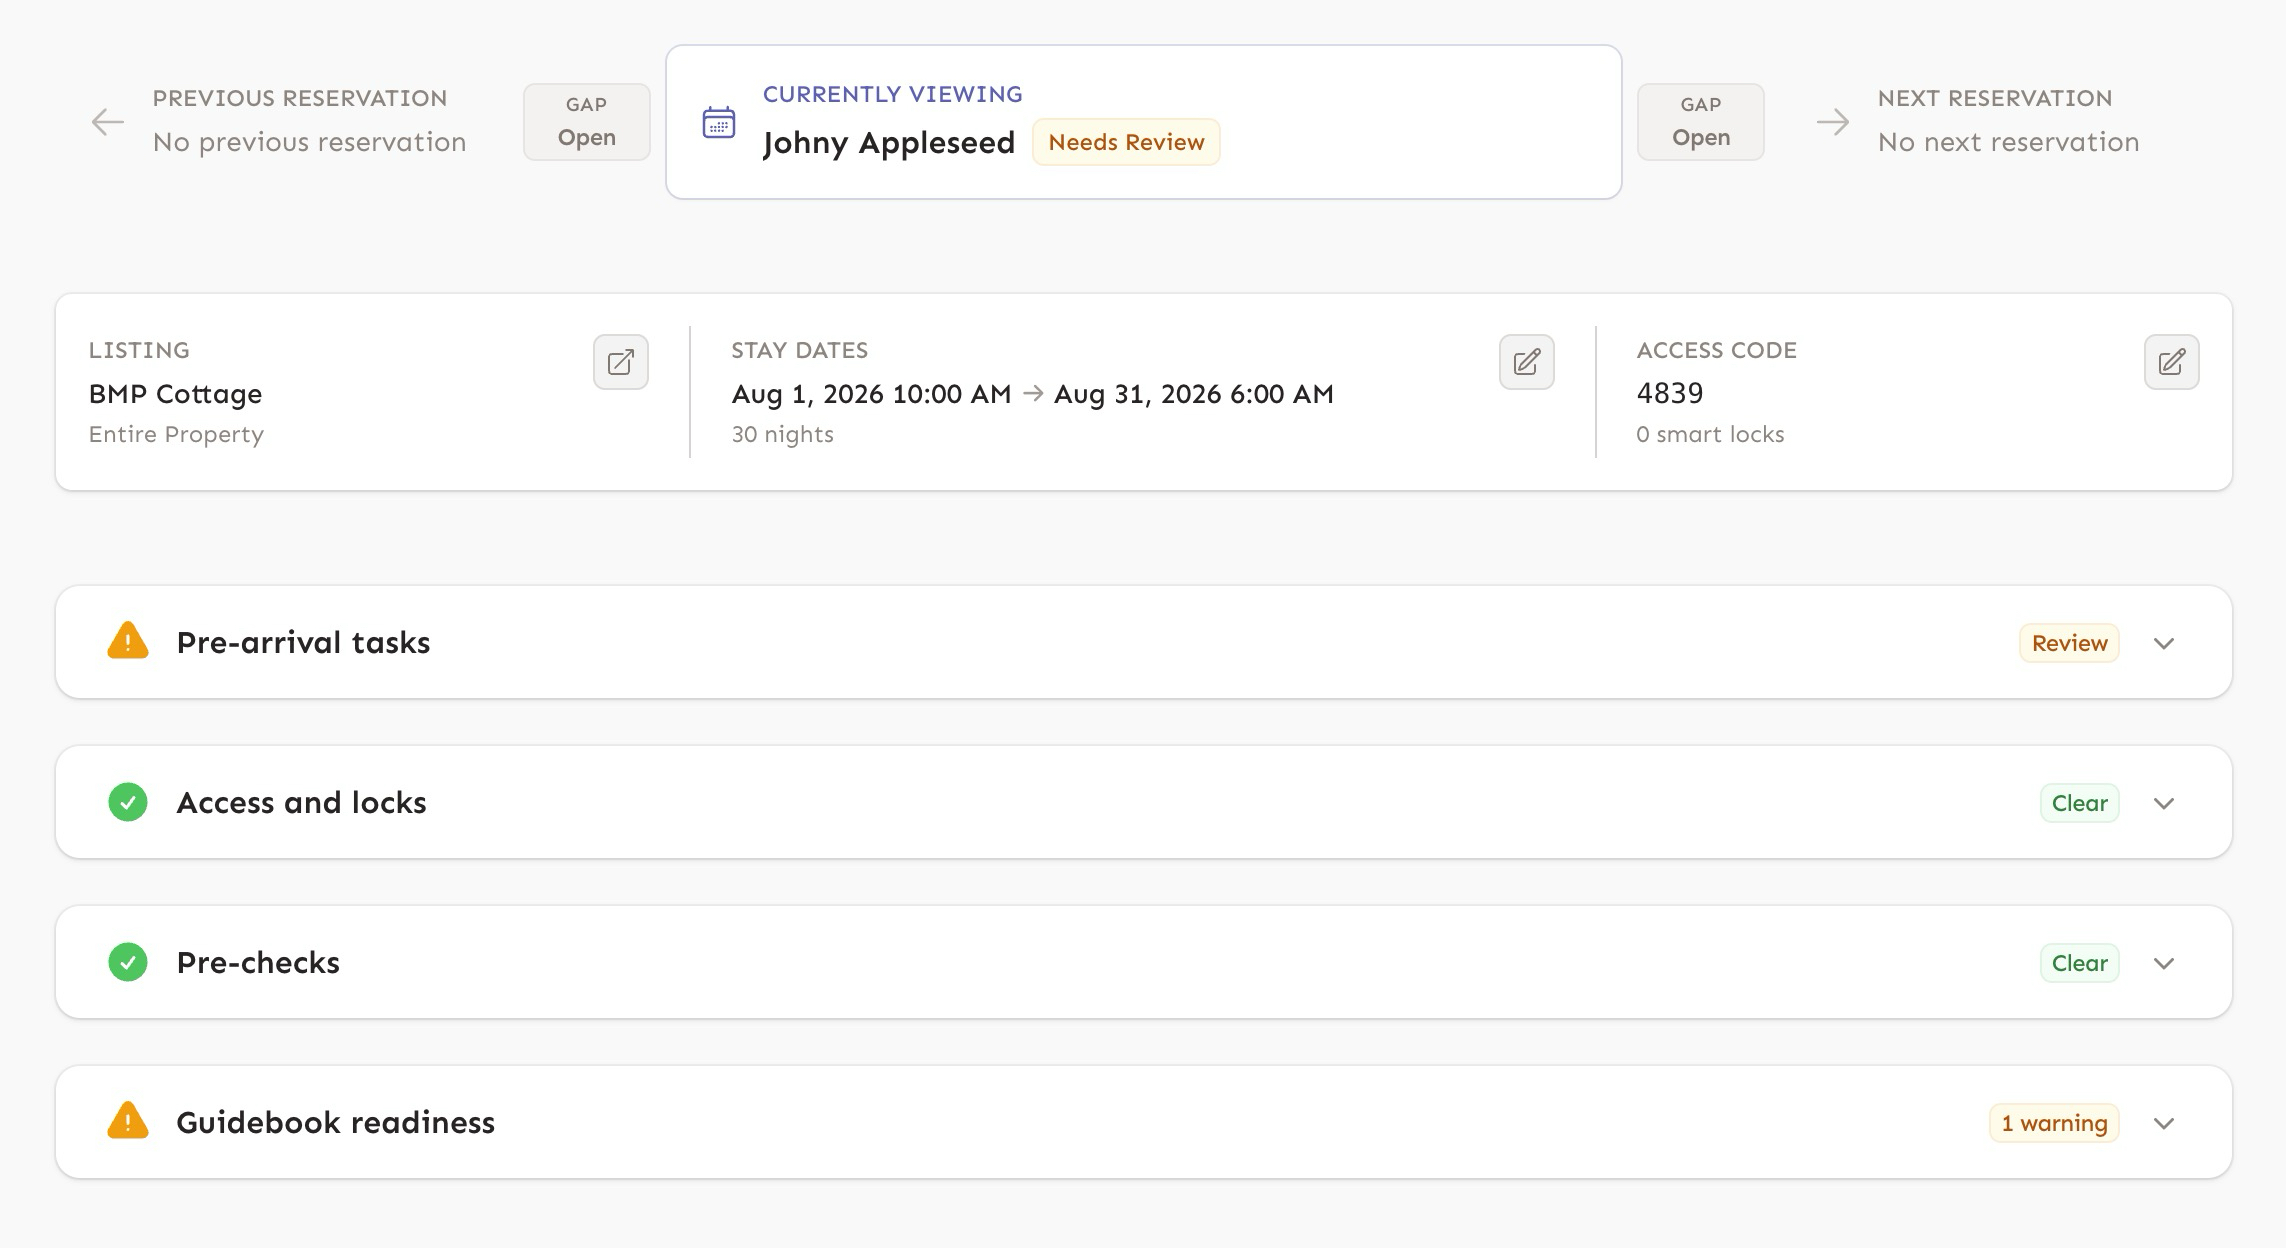Click the access code value 4839
This screenshot has width=2286, height=1248.
point(1669,393)
